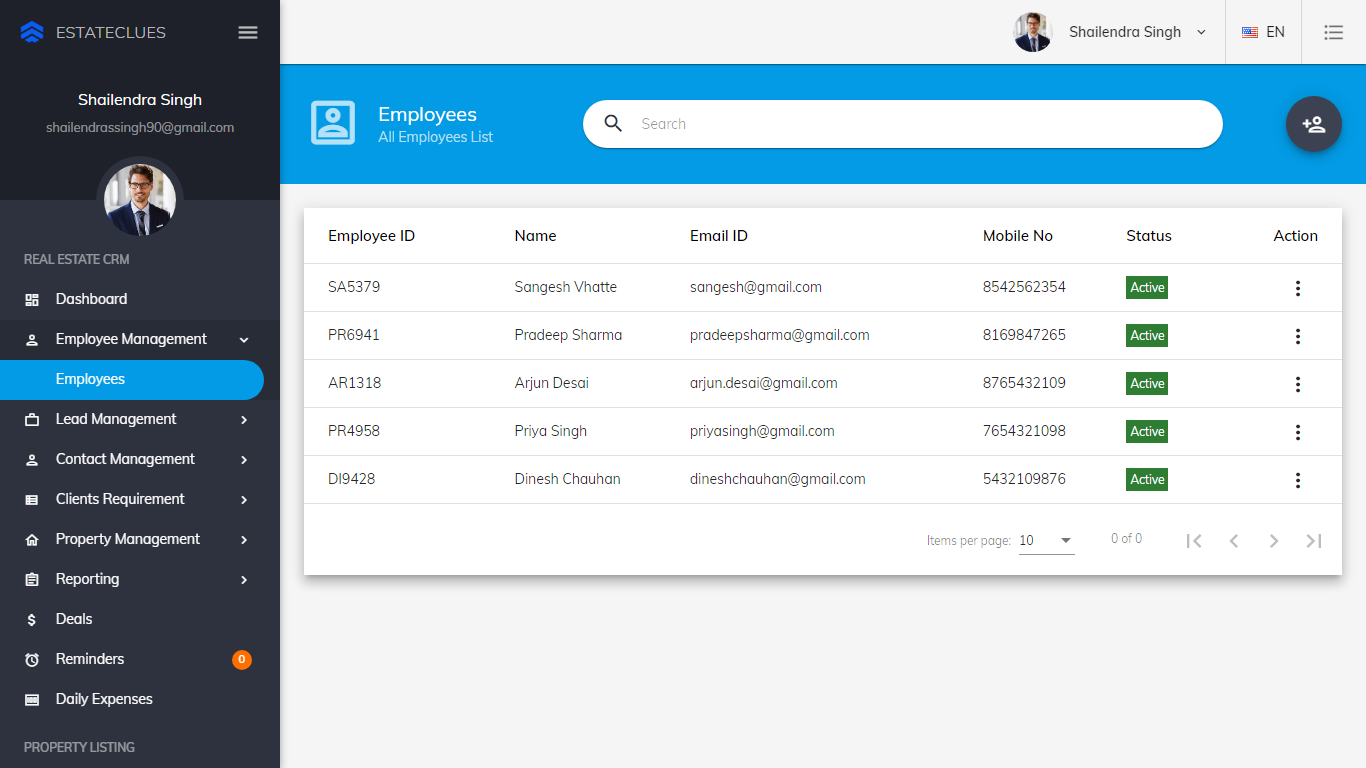Click the add employee icon button
This screenshot has width=1366, height=768.
click(x=1313, y=124)
